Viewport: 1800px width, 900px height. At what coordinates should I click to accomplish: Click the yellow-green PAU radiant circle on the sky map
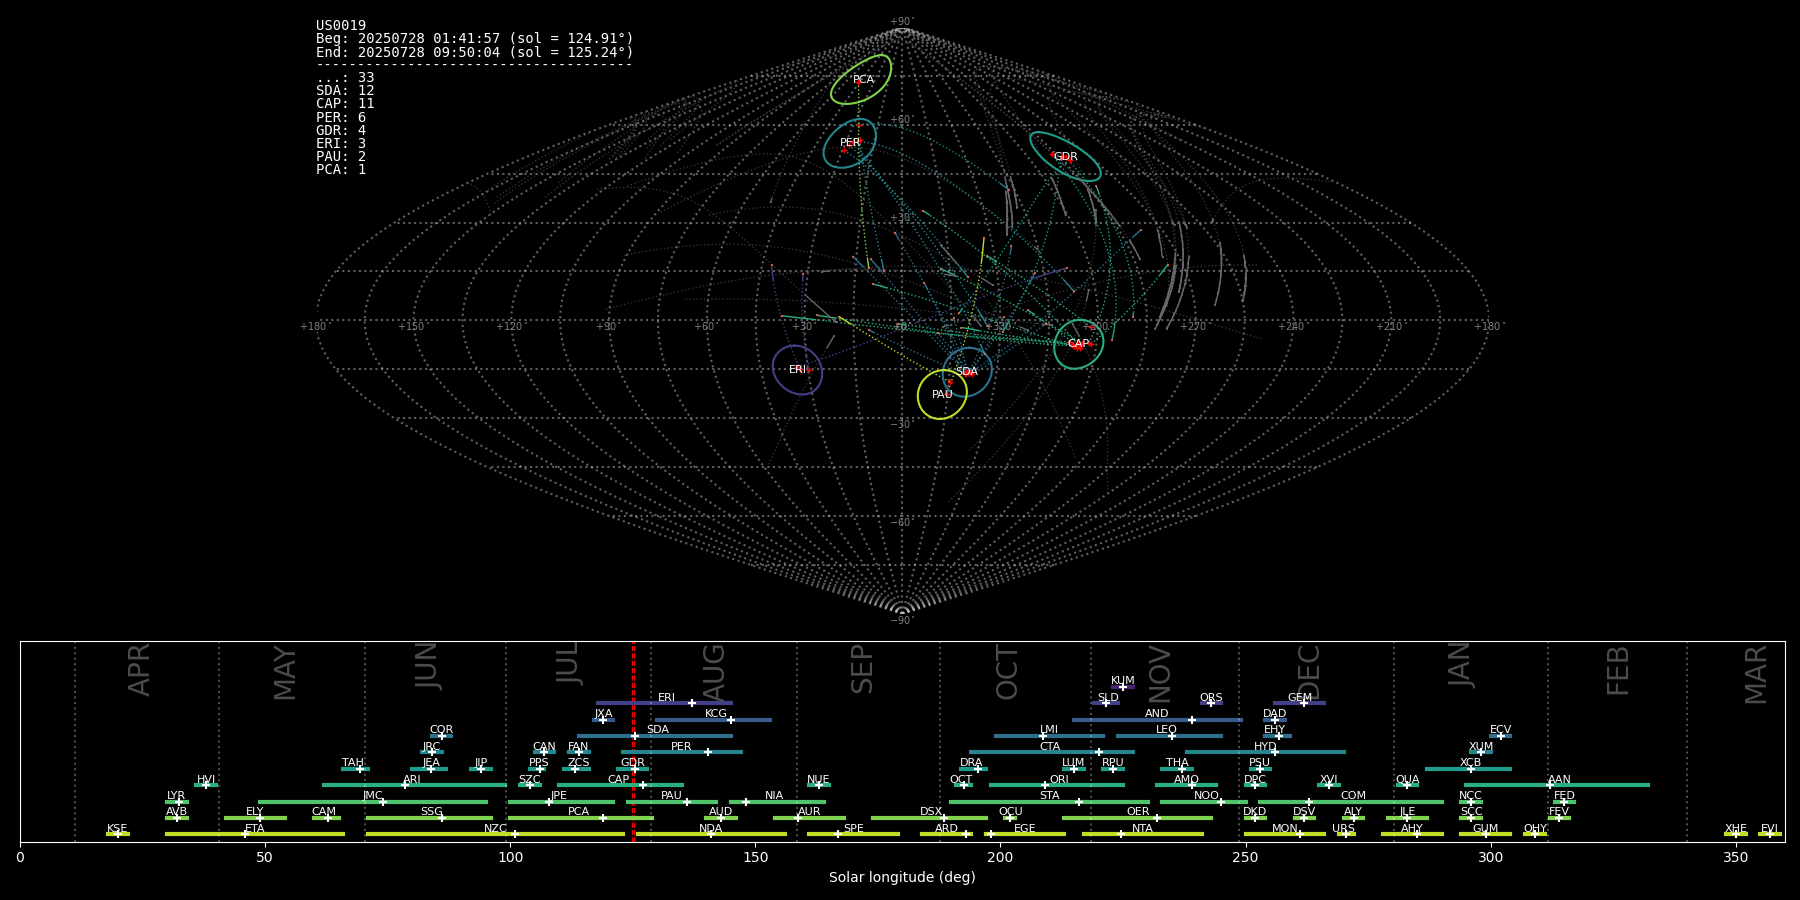click(x=942, y=395)
